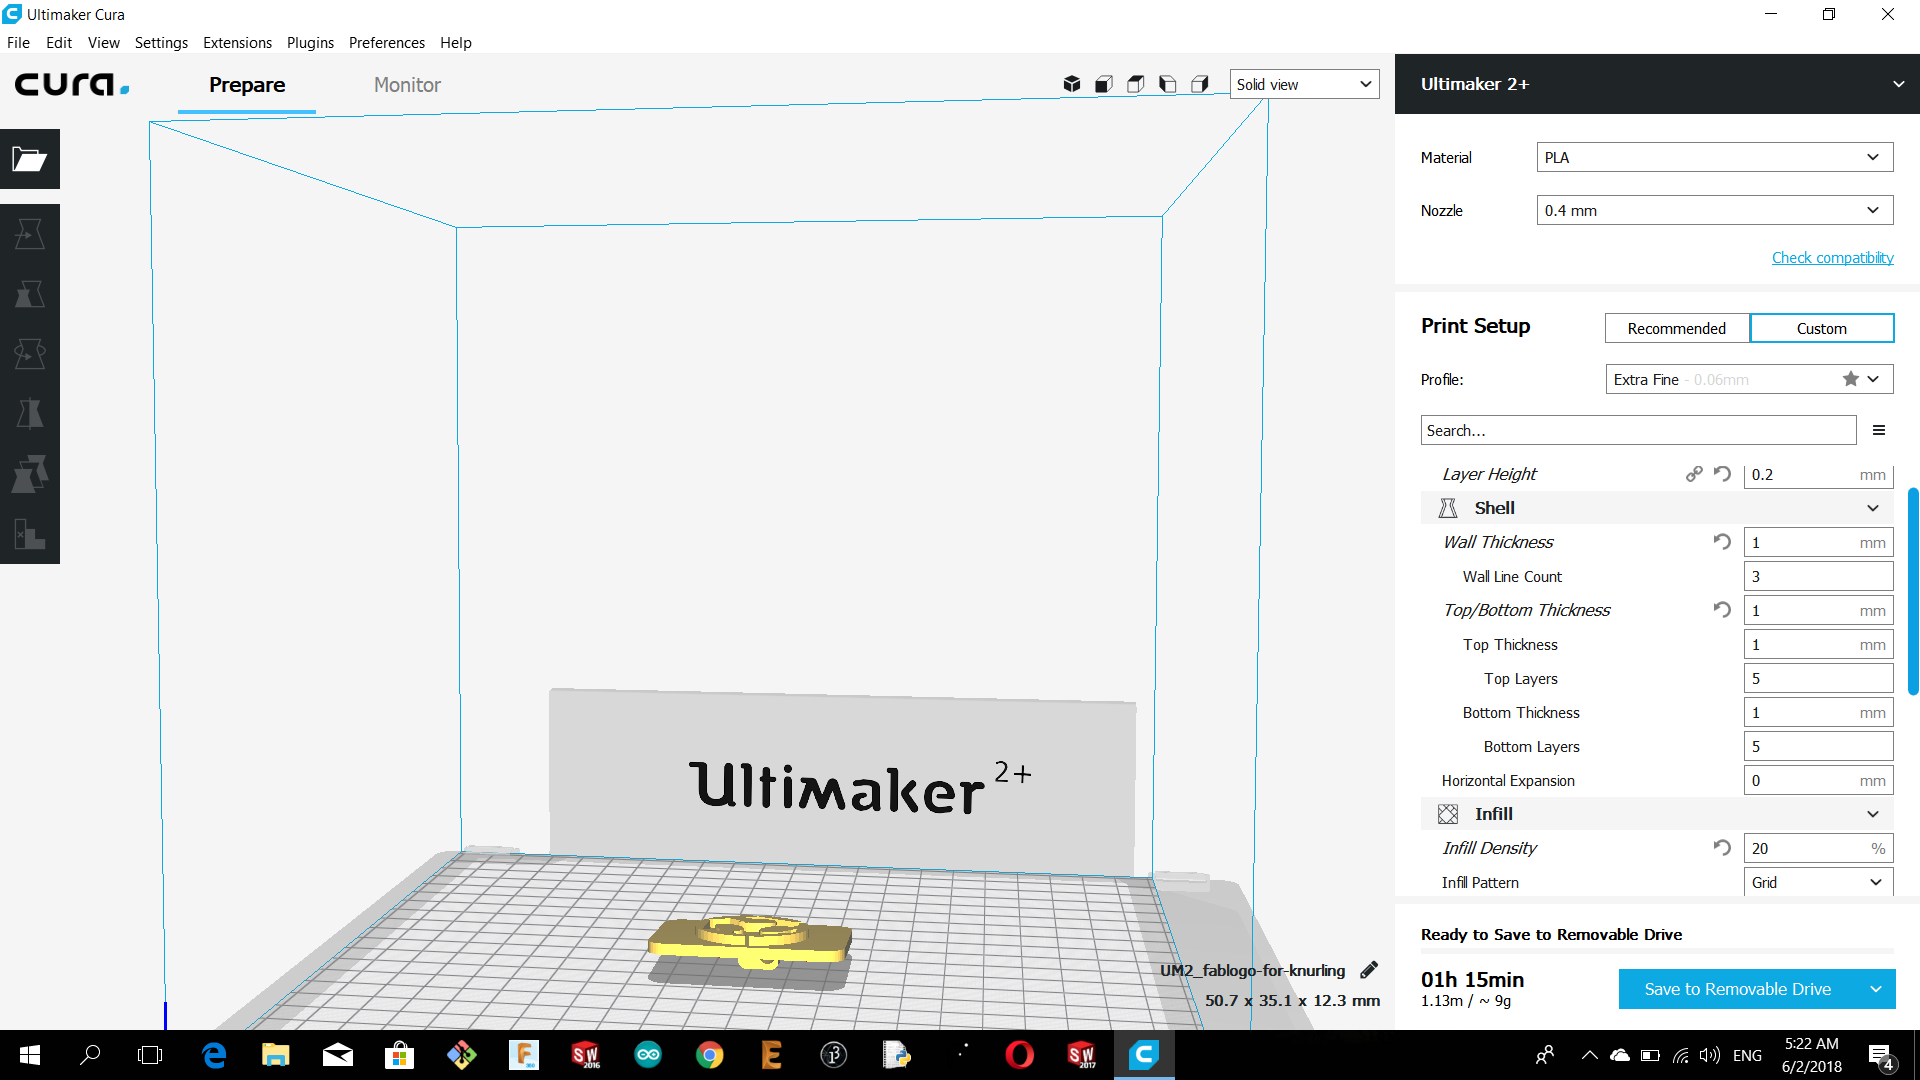Open the settings visibility hamburger menu
Viewport: 1920px width, 1080px height.
pyautogui.click(x=1879, y=431)
